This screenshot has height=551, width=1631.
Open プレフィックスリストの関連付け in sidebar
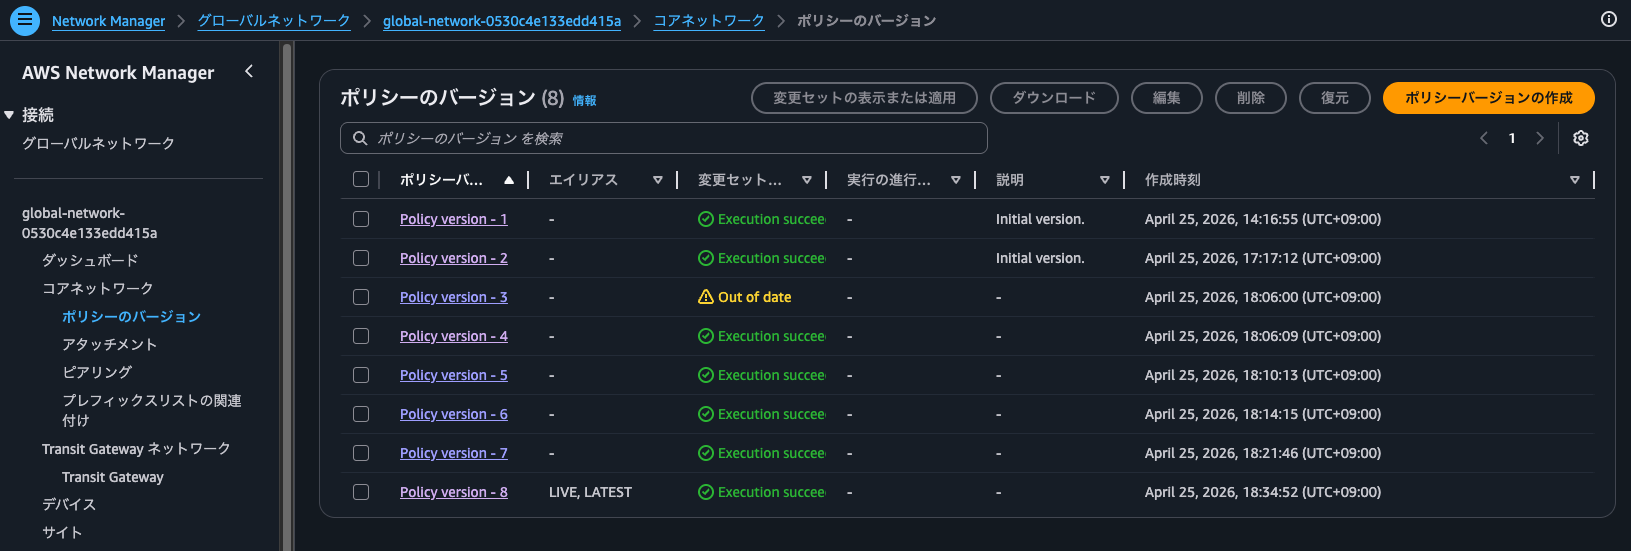pyautogui.click(x=152, y=410)
